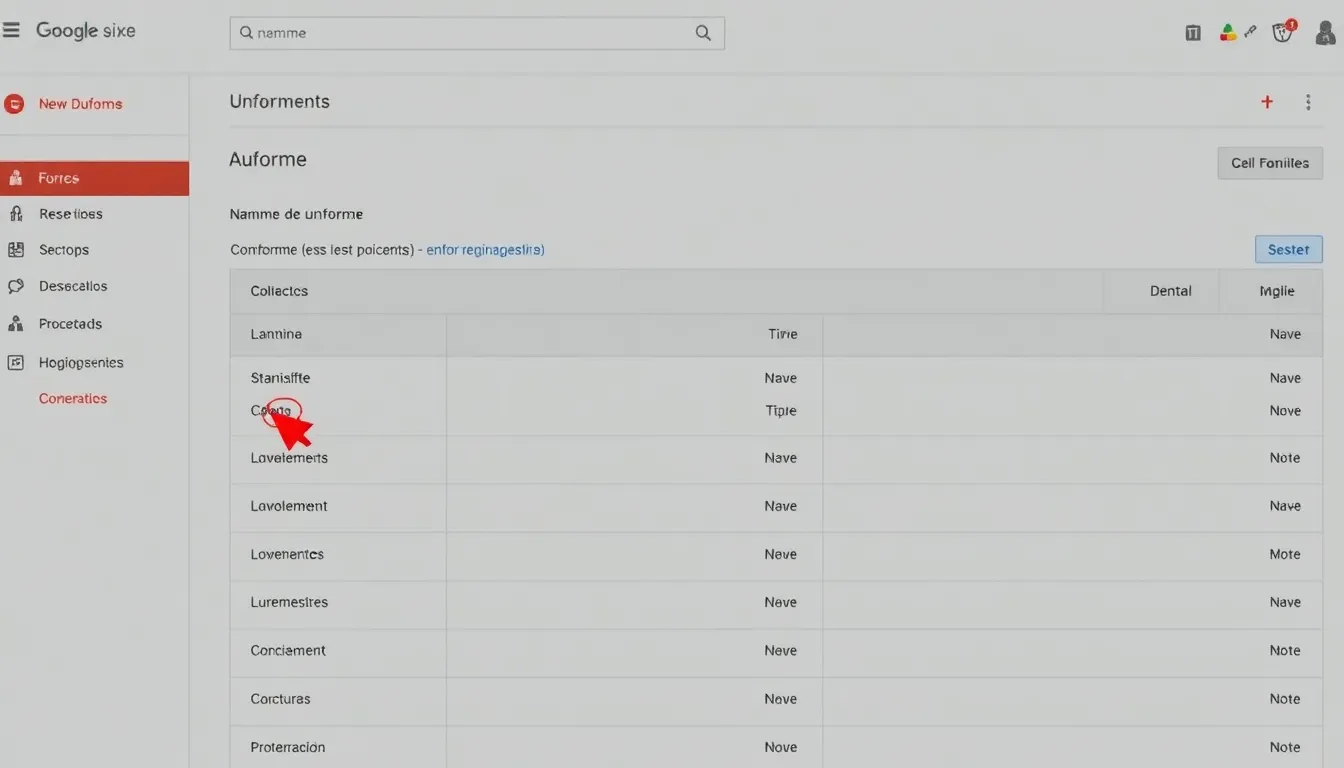The width and height of the screenshot is (1344, 768).
Task: Click the Nave cell in Lovelements row
Action: point(780,458)
